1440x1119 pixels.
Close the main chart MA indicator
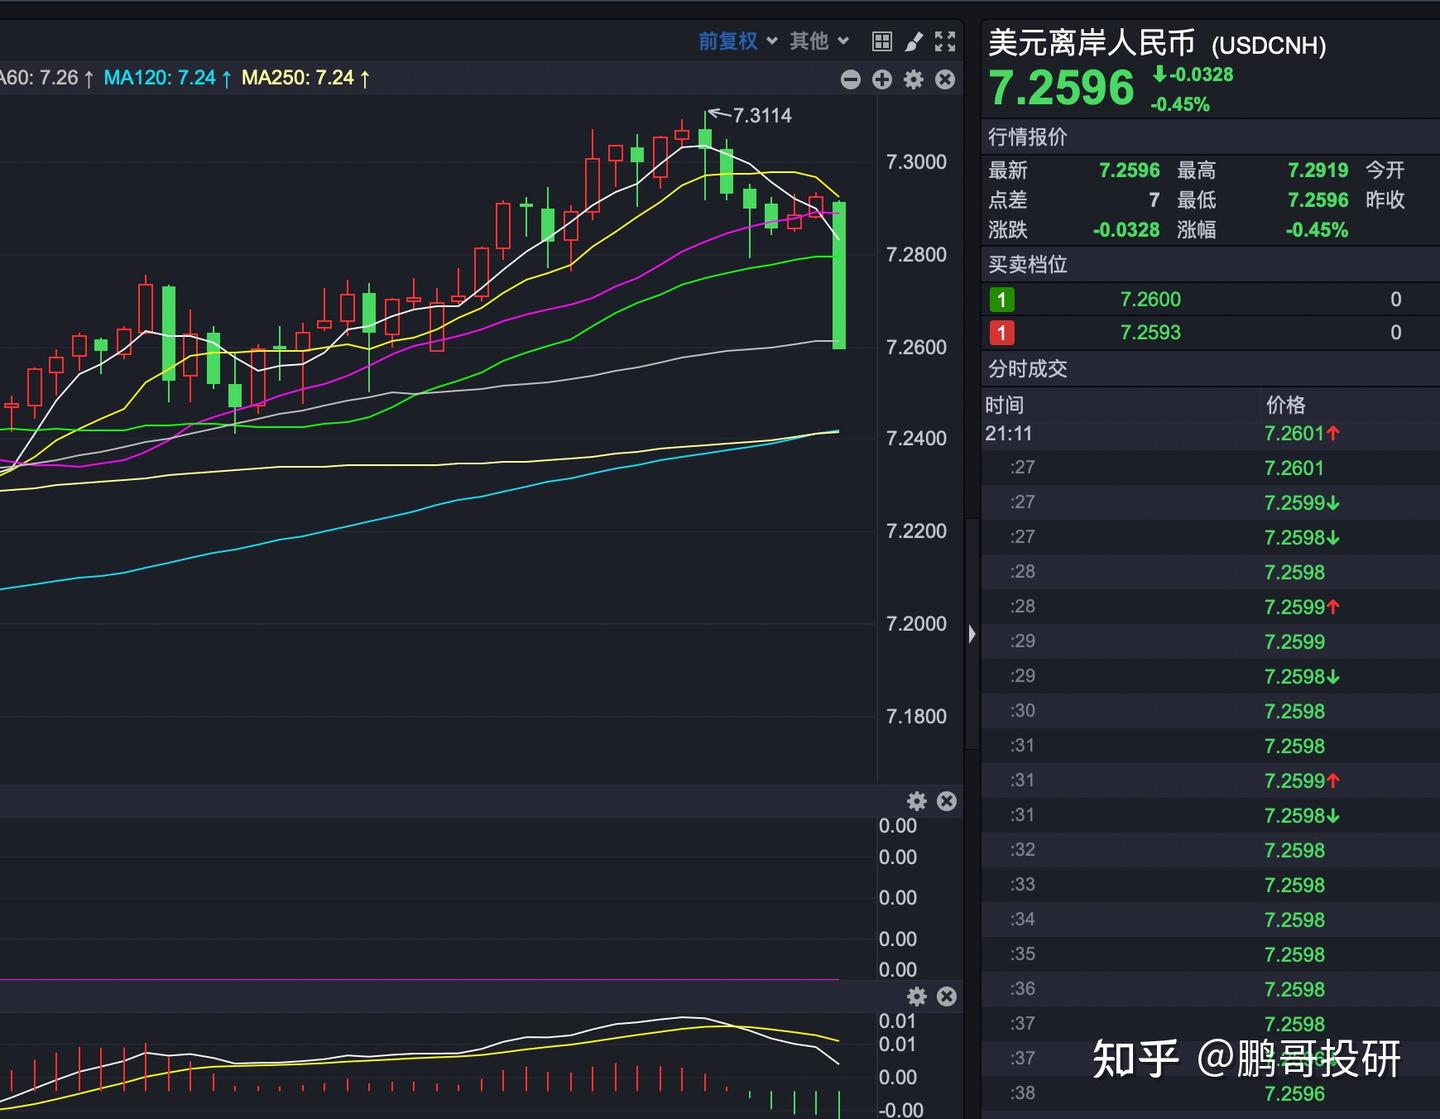click(945, 79)
